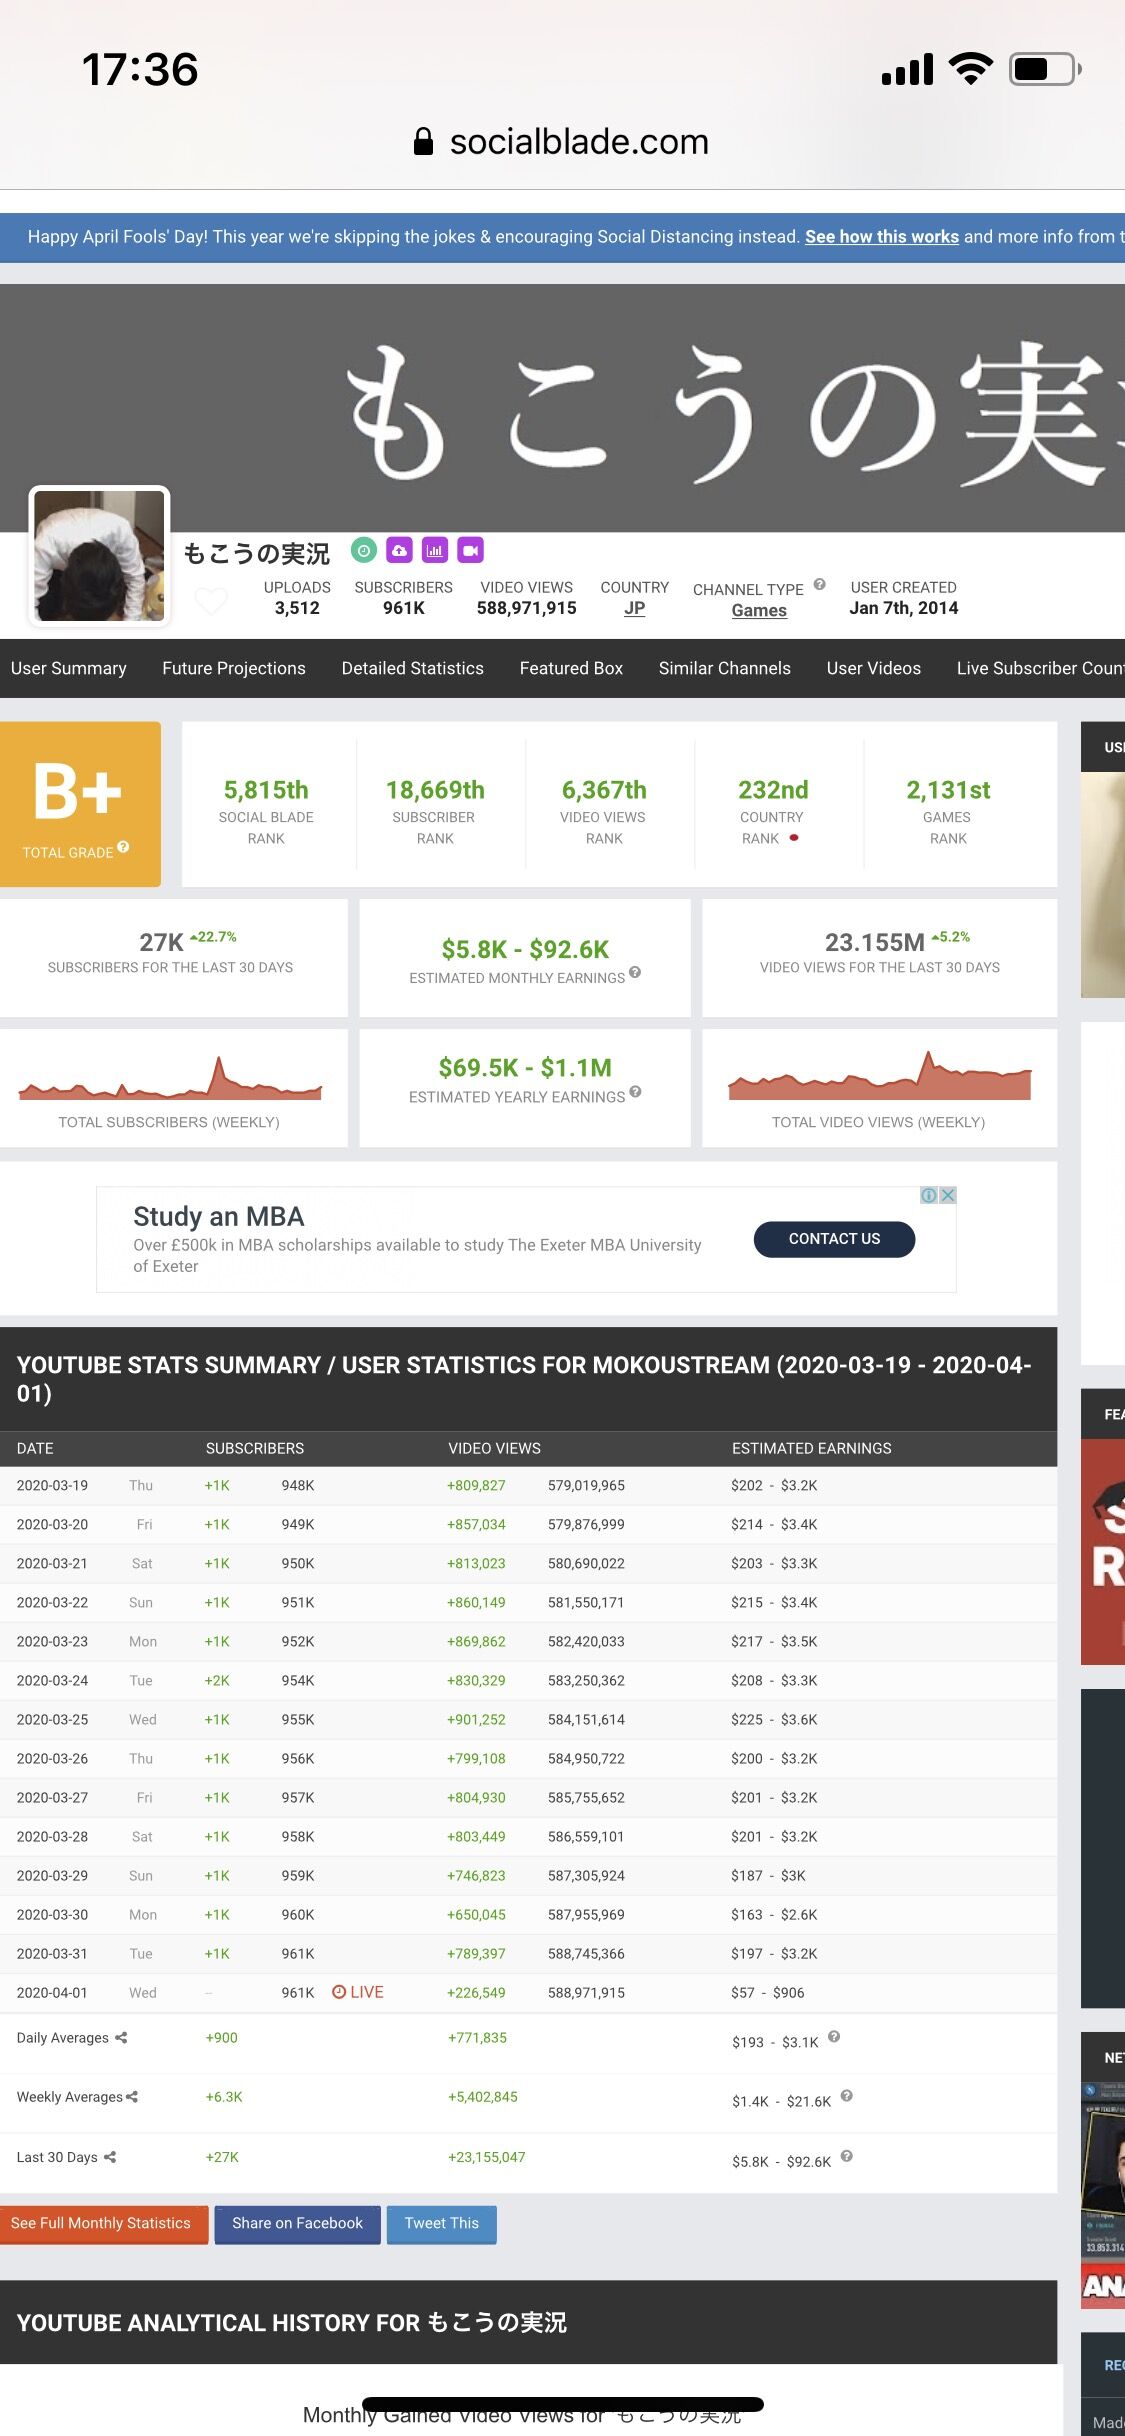Click the red LIVE indicator in 2020-04-01 row
Image resolution: width=1125 pixels, height=2436 pixels.
tap(358, 1992)
